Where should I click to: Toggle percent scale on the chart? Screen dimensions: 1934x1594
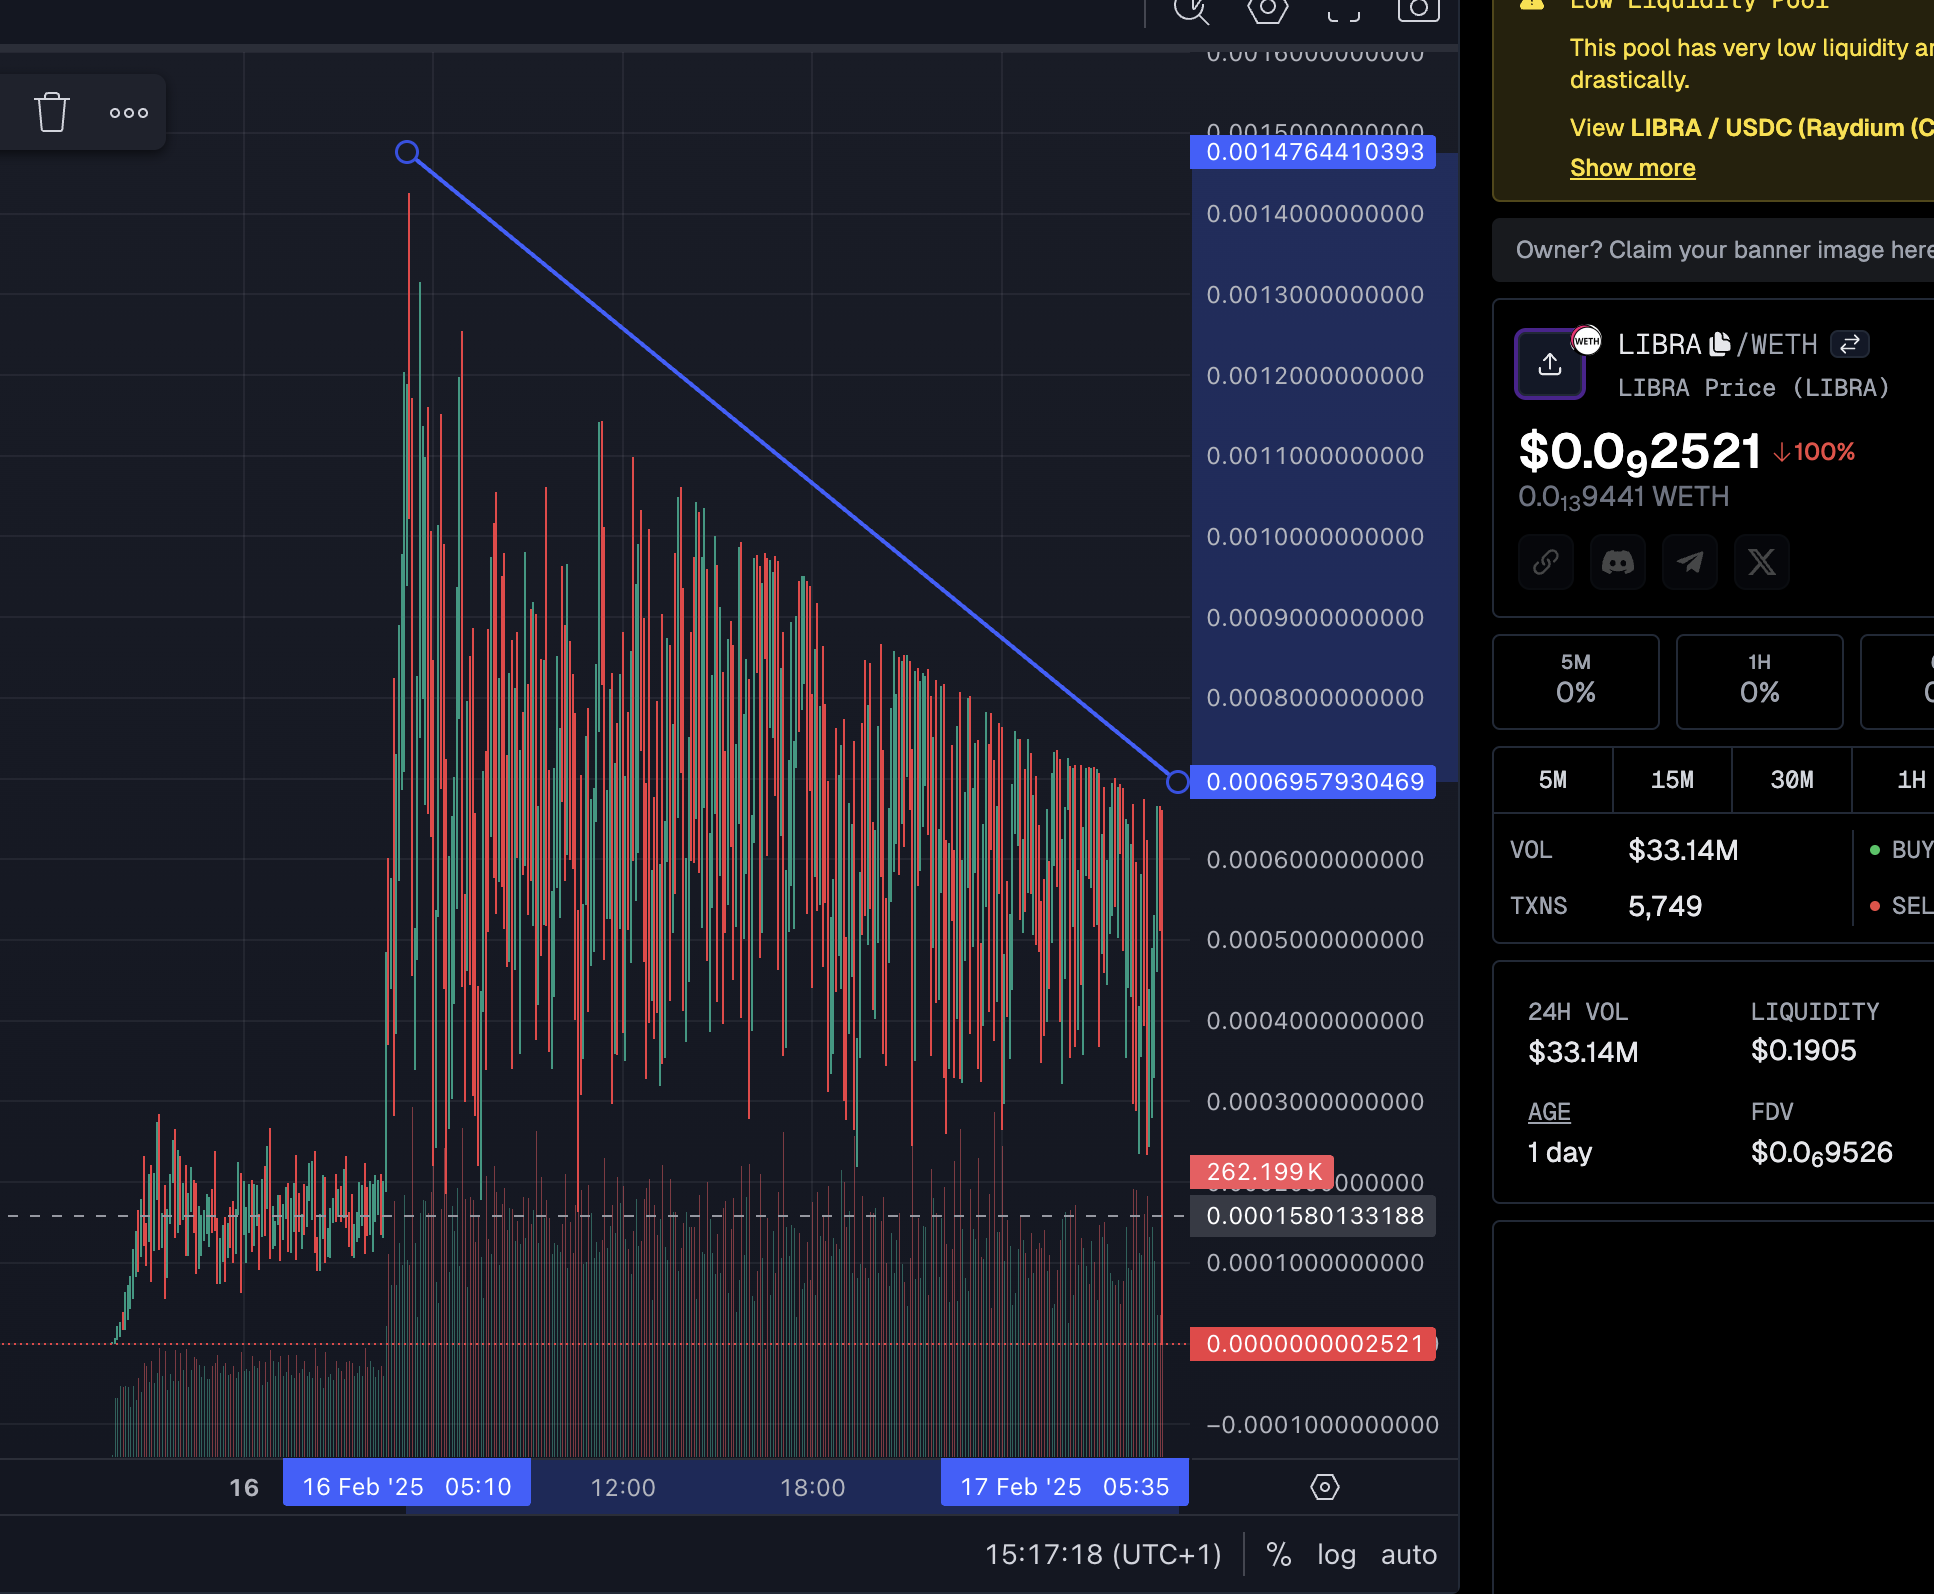coord(1278,1554)
